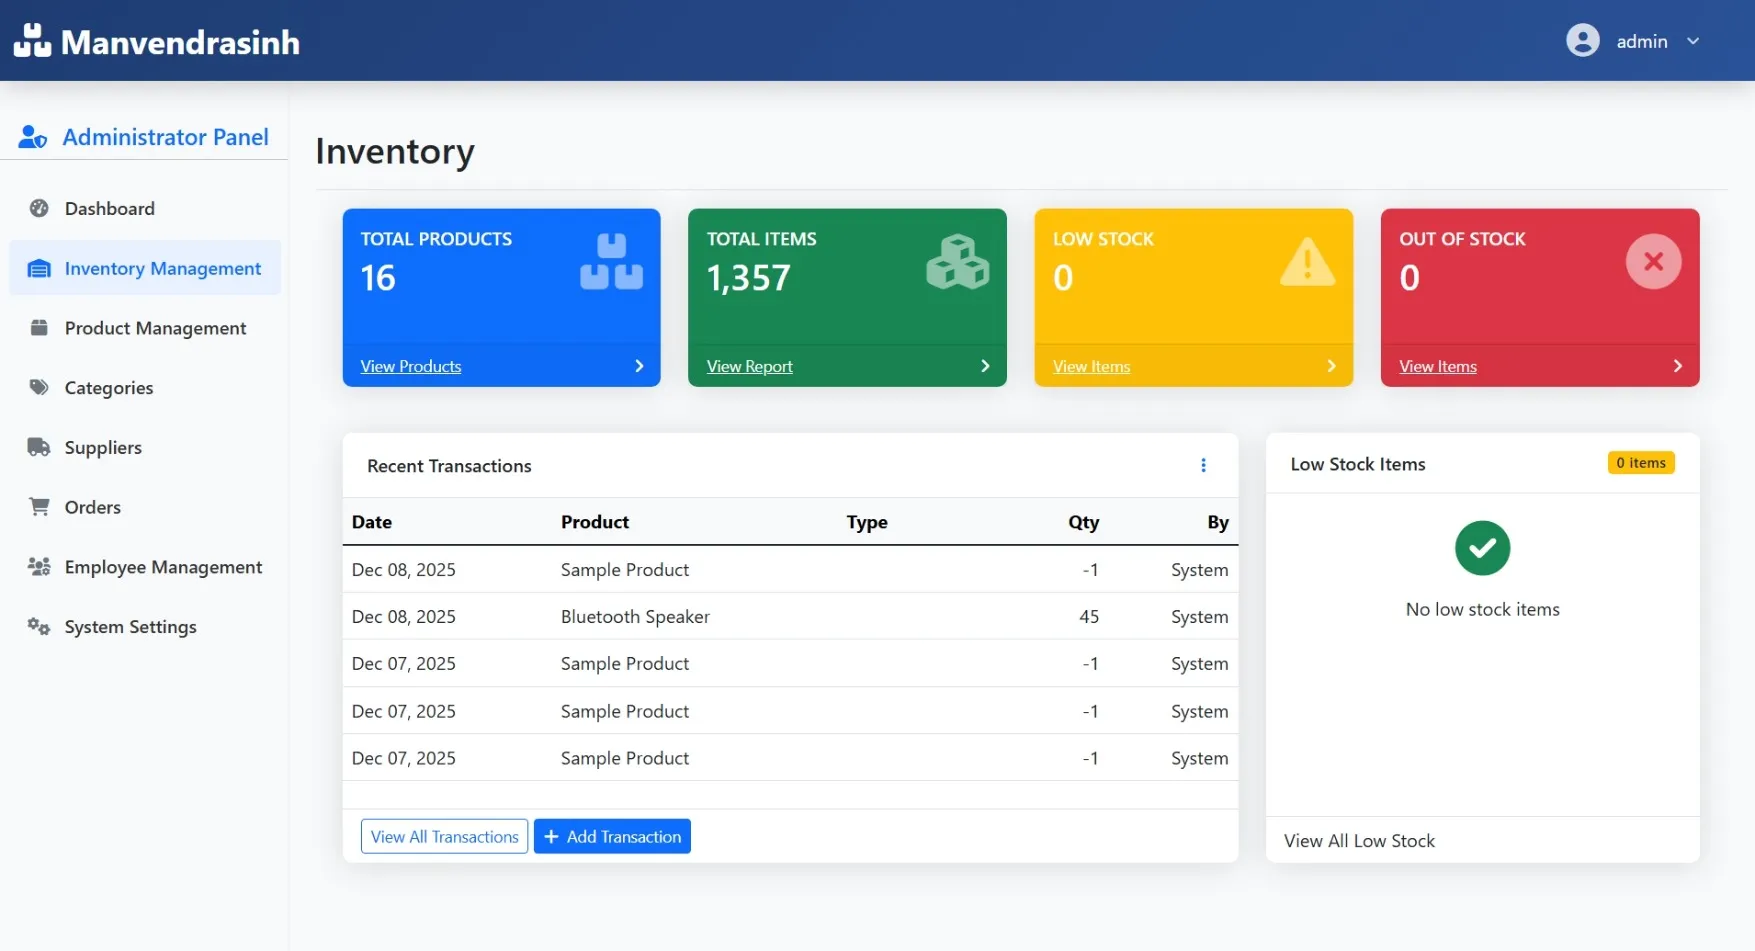Expand View Products on Total Products card
Image resolution: width=1755 pixels, height=951 pixels.
tap(410, 366)
